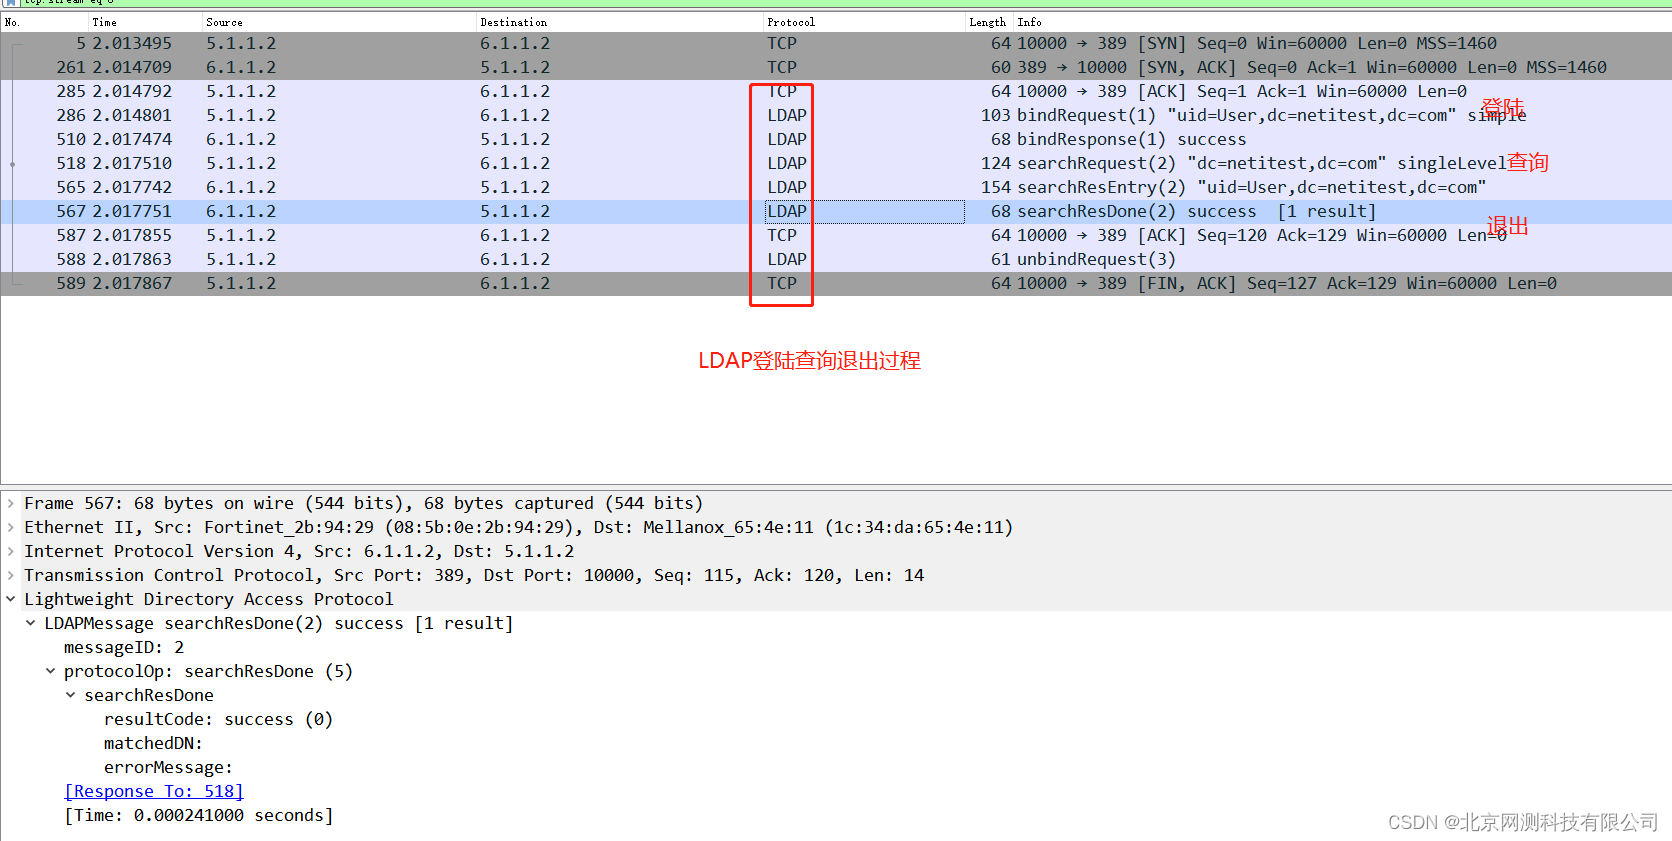Select packet 285 ACK row
This screenshot has height=841, width=1672.
click(836, 91)
